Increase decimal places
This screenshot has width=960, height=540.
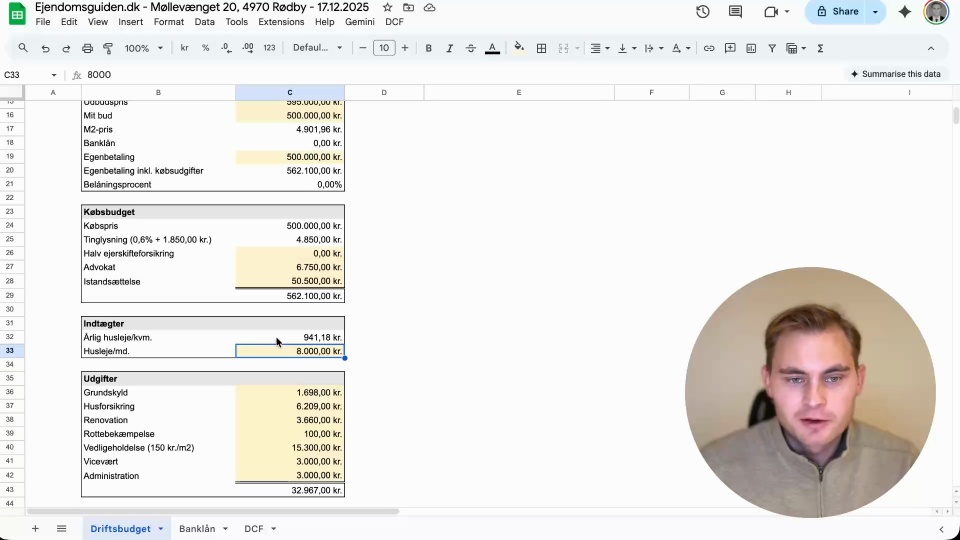pos(247,48)
